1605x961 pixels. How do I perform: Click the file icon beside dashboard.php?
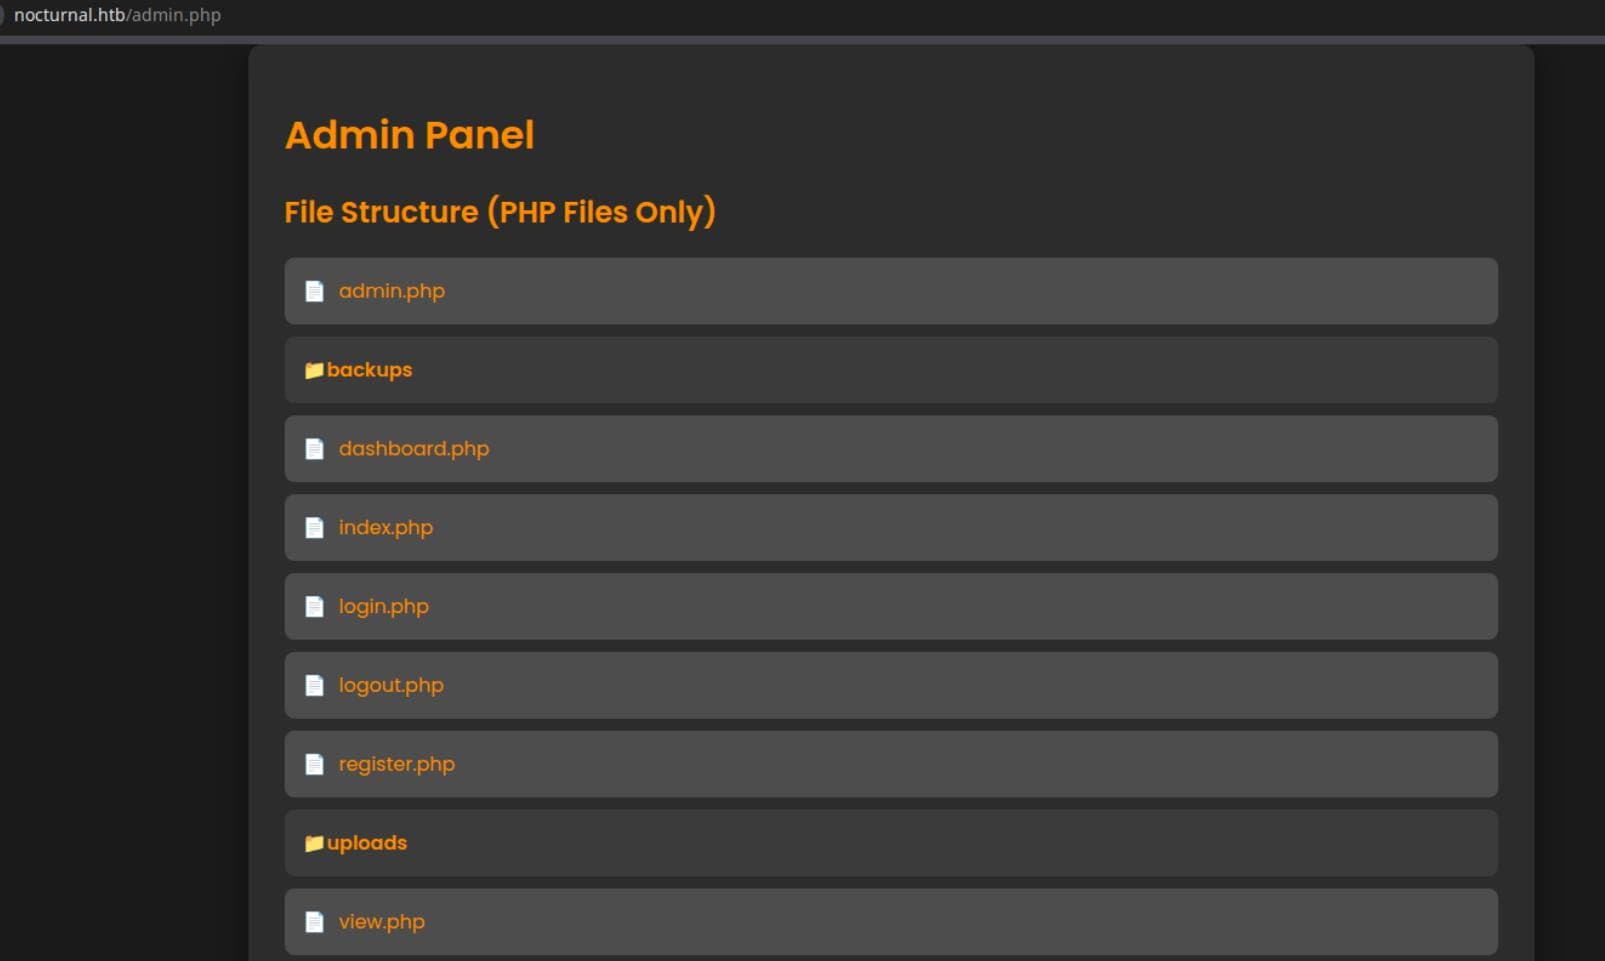[x=314, y=449]
